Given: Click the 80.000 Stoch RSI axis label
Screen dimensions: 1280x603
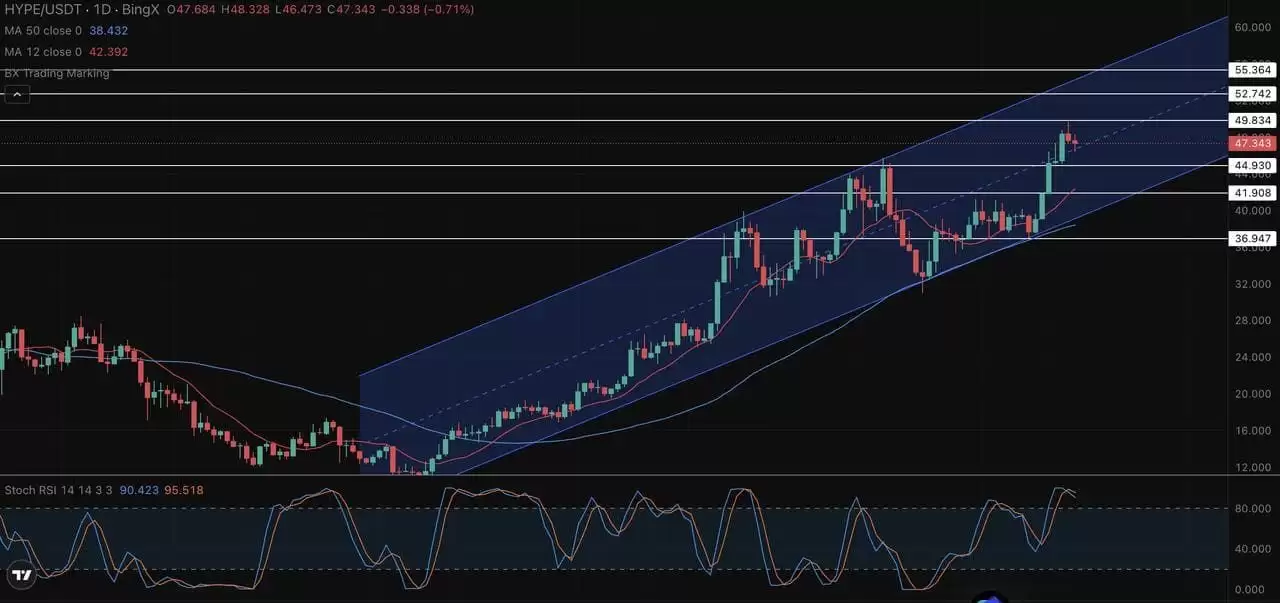Looking at the screenshot, I should tap(1252, 508).
